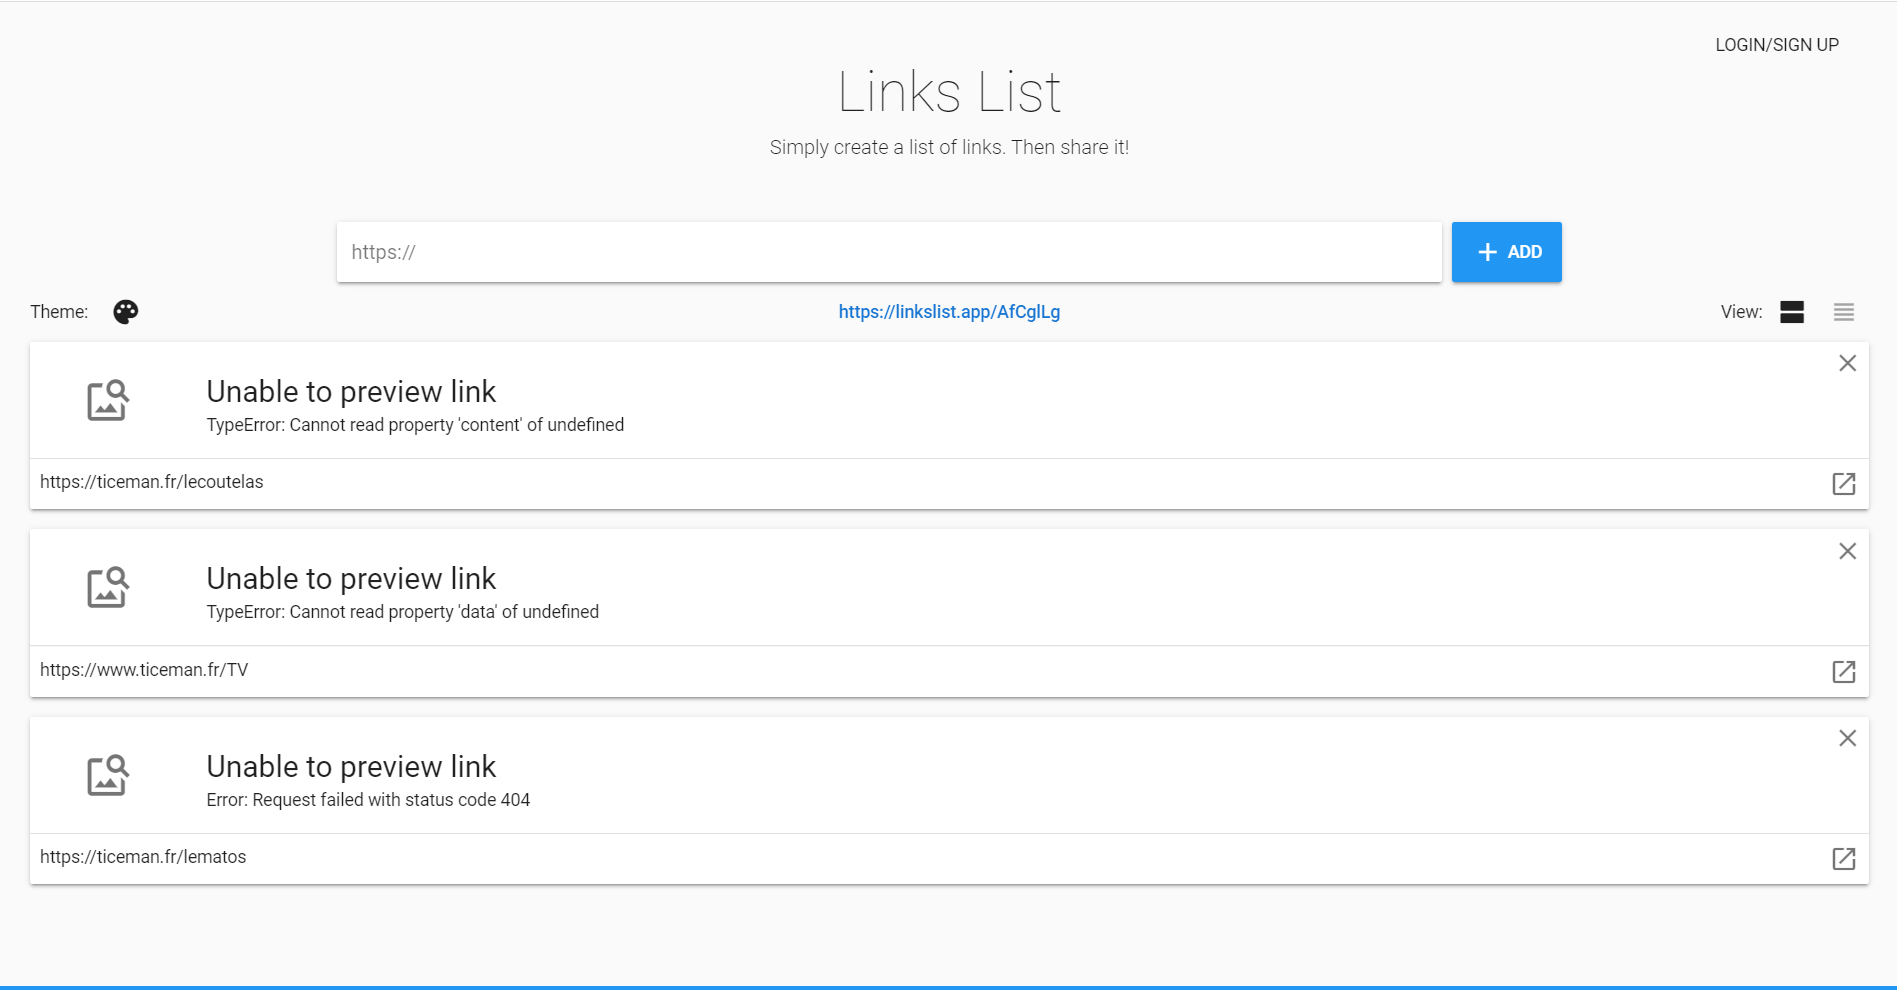Viewport: 1897px width, 990px height.
Task: Open the linkslist.app/AfCglLg share link
Action: 948,312
